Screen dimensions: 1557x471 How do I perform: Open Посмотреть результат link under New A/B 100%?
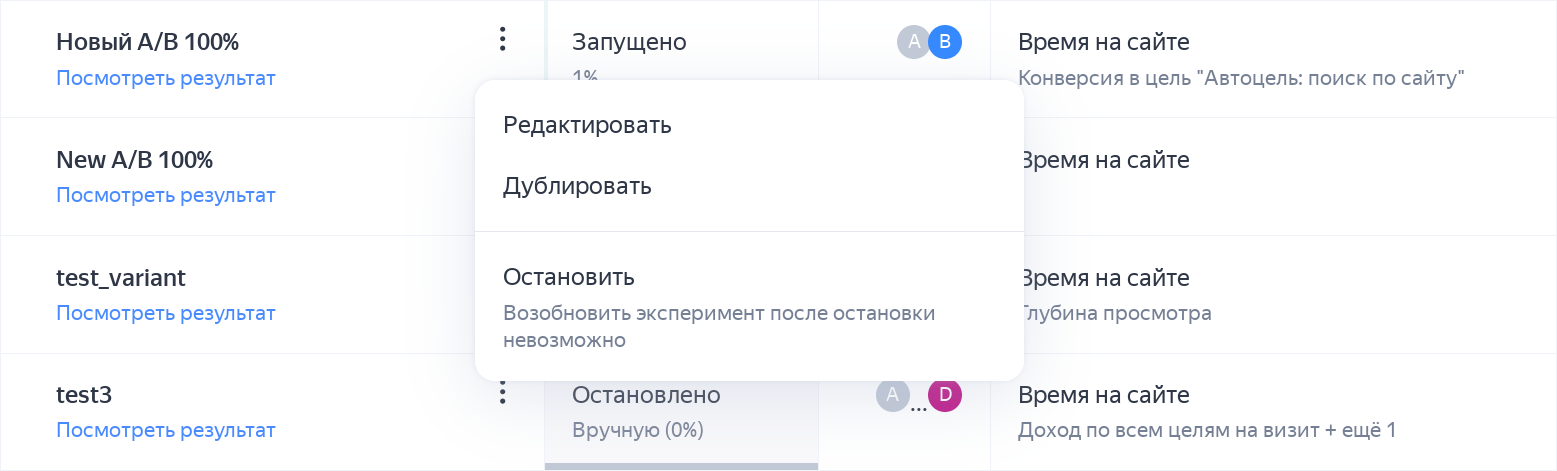pos(165,195)
